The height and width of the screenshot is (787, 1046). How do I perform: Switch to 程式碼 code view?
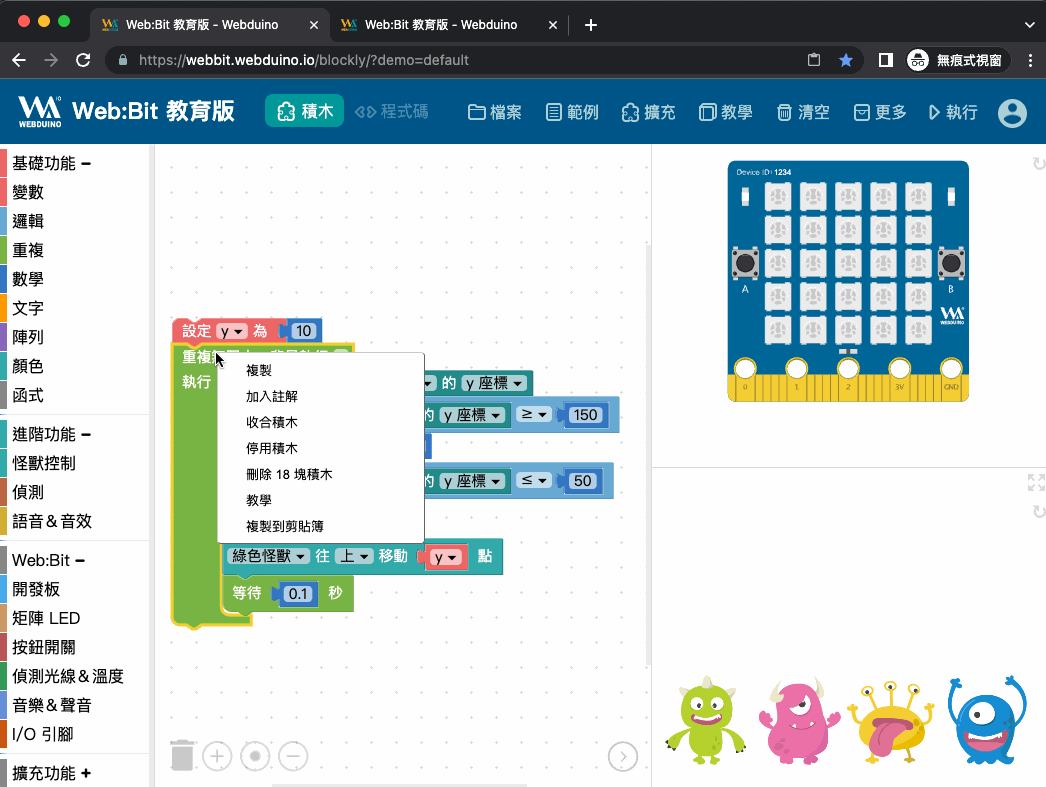pos(392,112)
